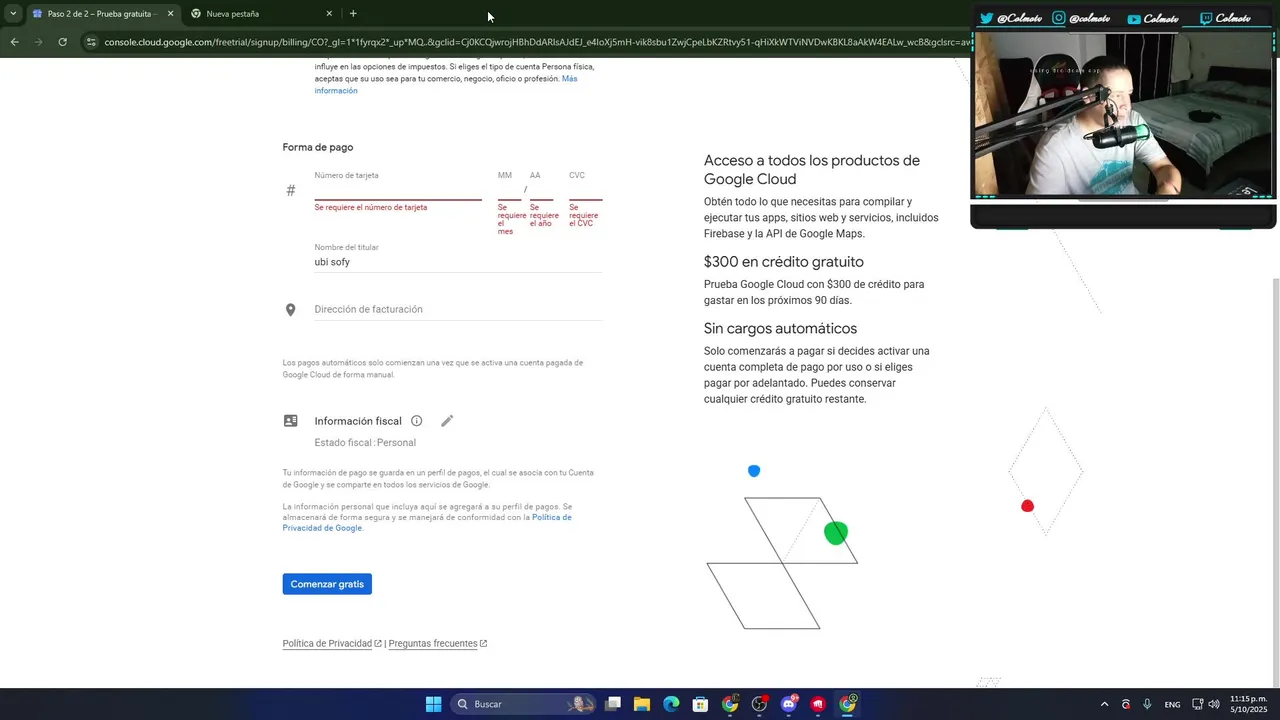Open the red app icon on taskbar
Viewport: 1280px width, 720px height.
818,704
